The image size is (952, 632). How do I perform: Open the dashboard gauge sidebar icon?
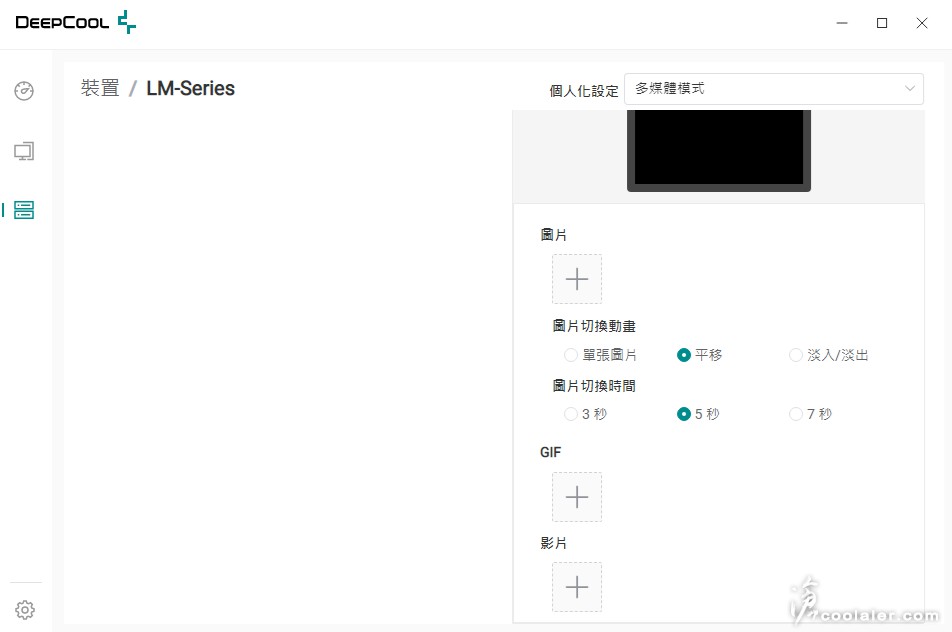[x=24, y=91]
